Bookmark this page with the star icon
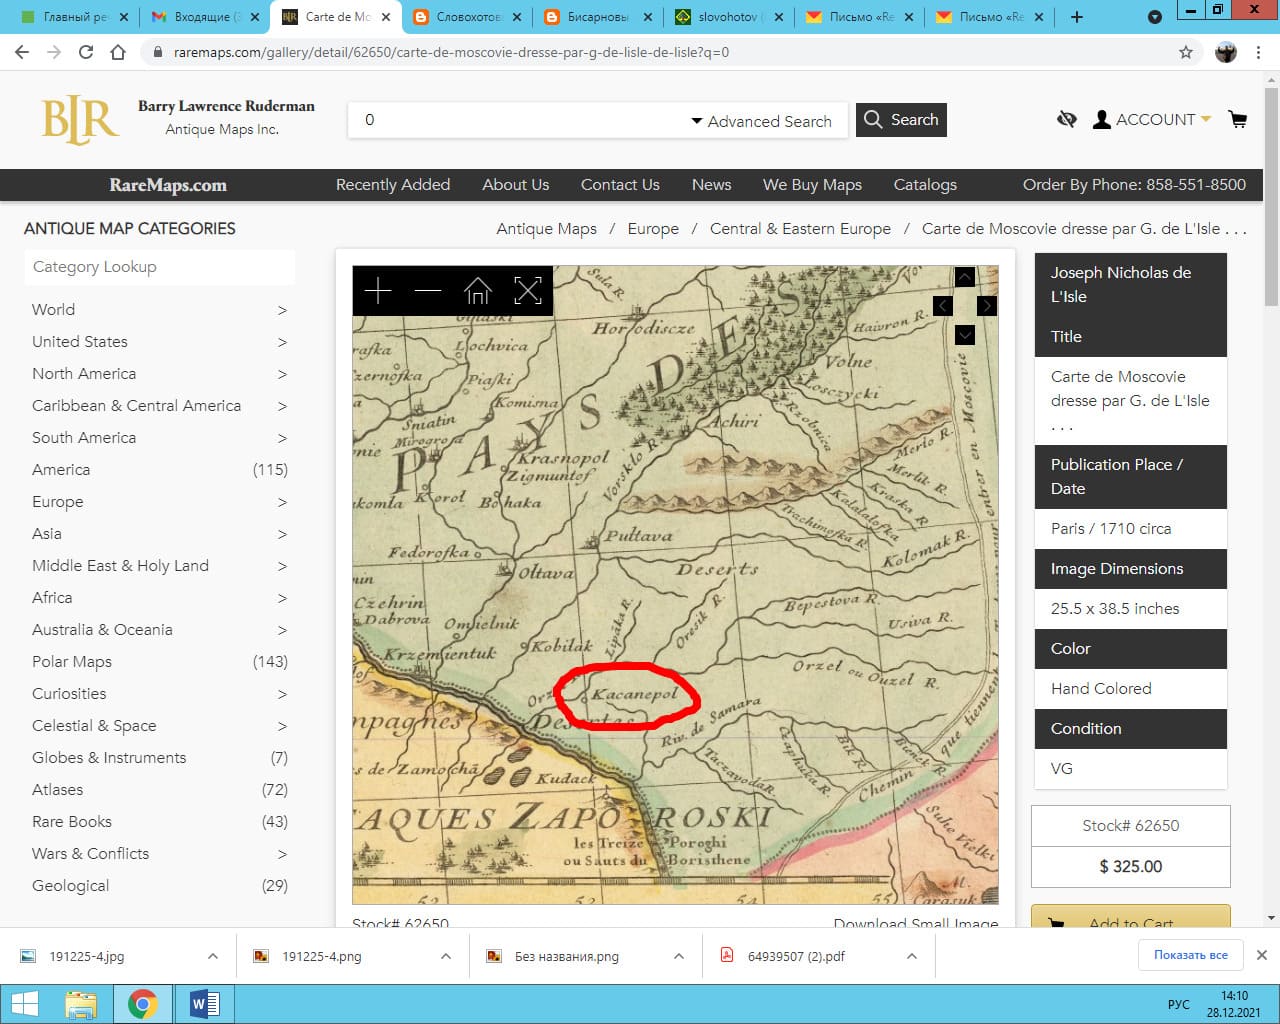Image resolution: width=1280 pixels, height=1024 pixels. (1186, 52)
